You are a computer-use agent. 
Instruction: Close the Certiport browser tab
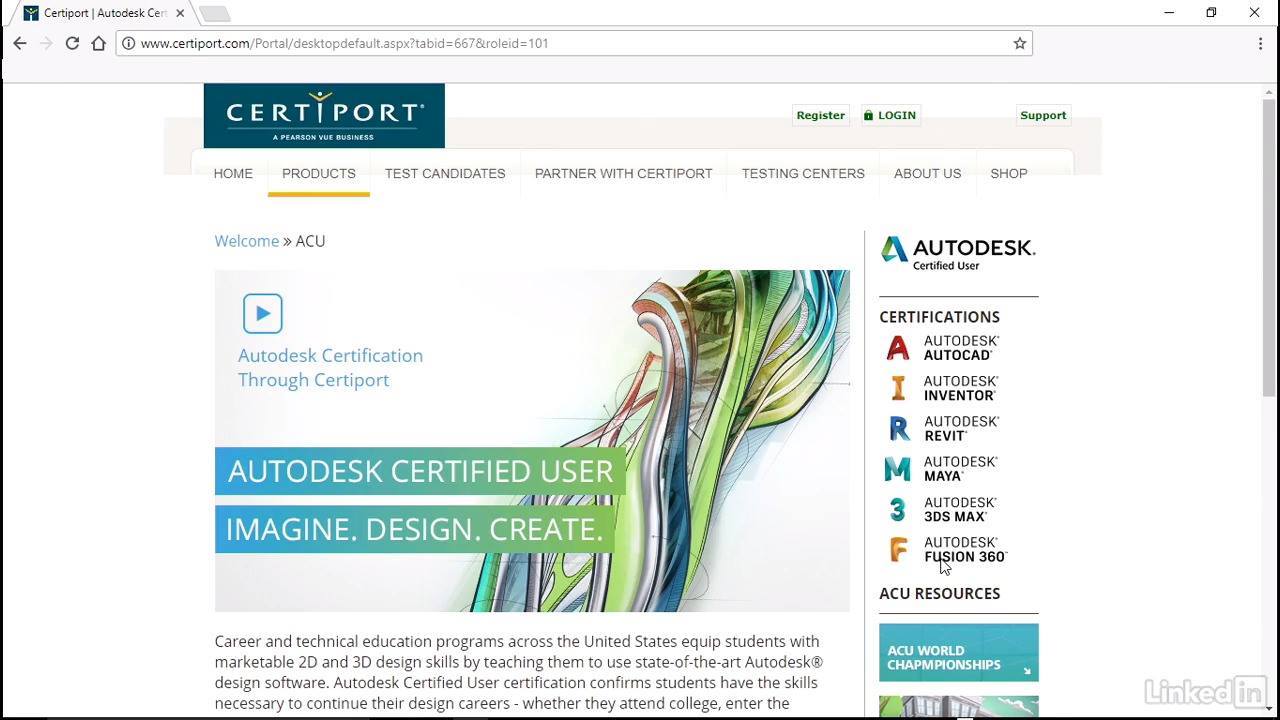180,13
